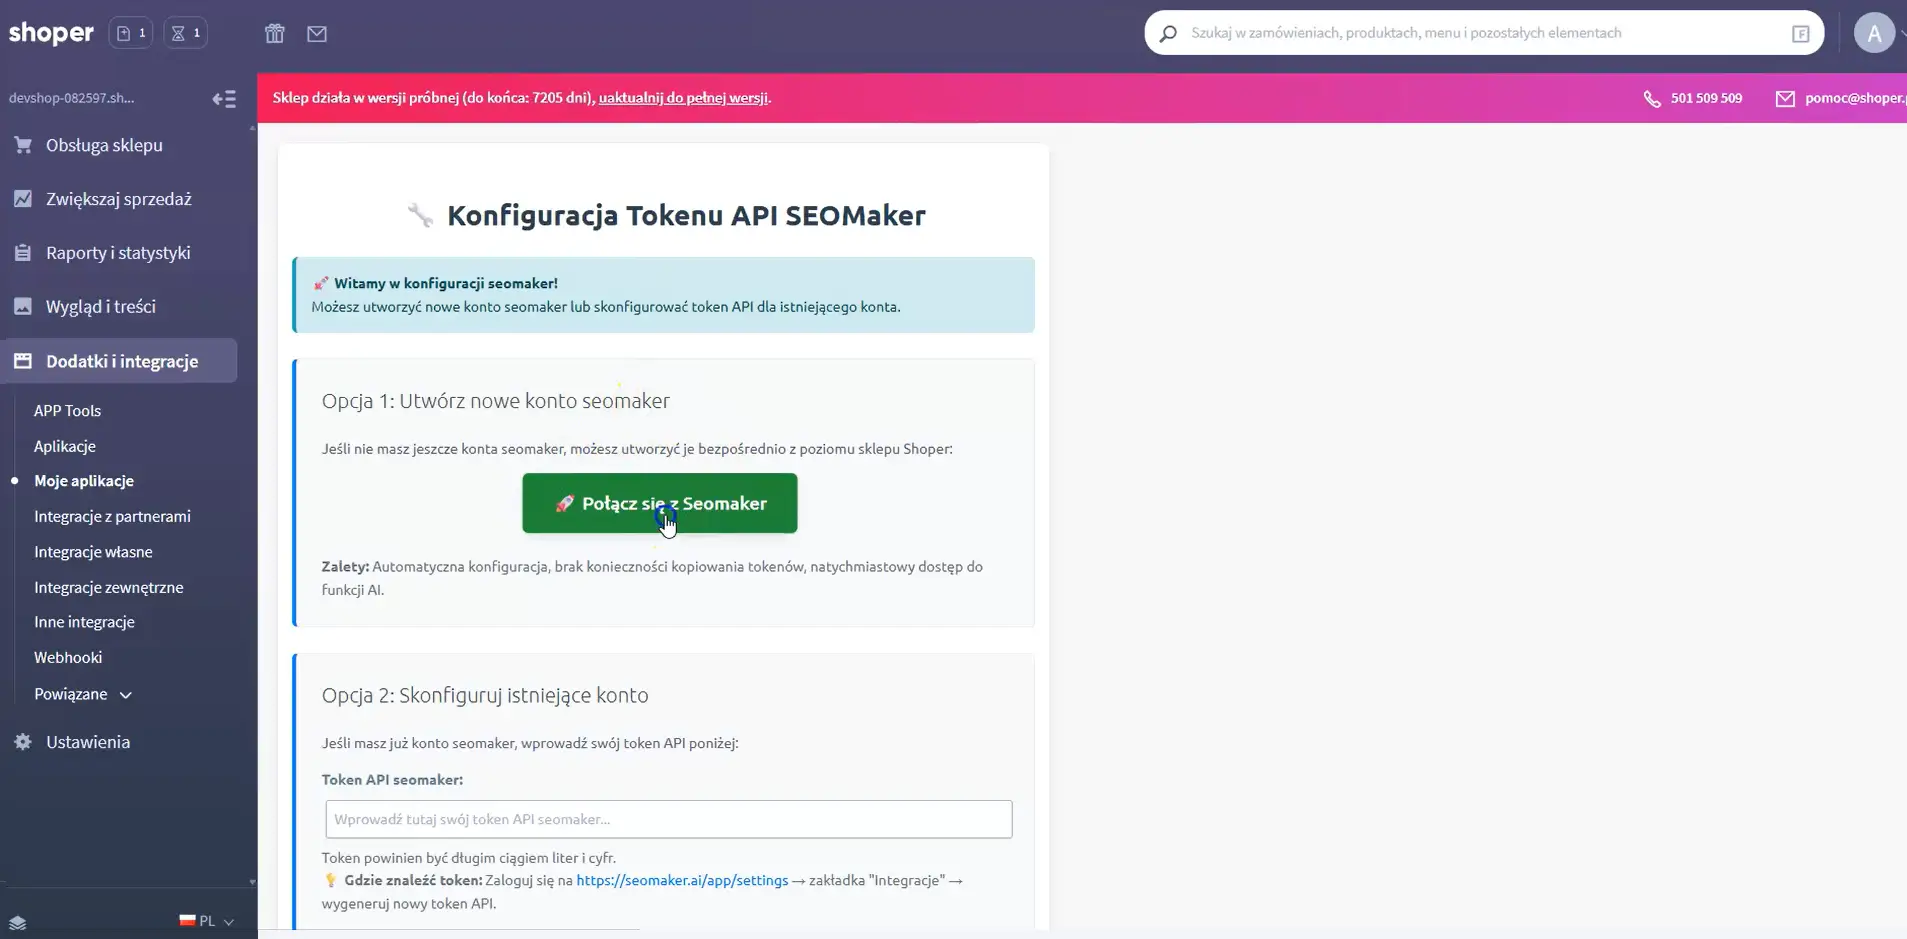Click the Opcja 1: Utwórz nowe konto heading

pos(495,401)
